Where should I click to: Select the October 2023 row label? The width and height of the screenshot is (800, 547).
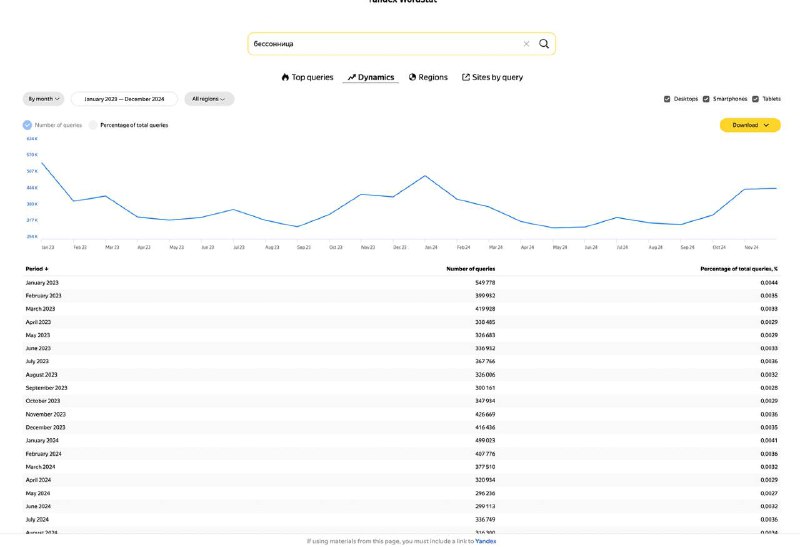click(43, 401)
